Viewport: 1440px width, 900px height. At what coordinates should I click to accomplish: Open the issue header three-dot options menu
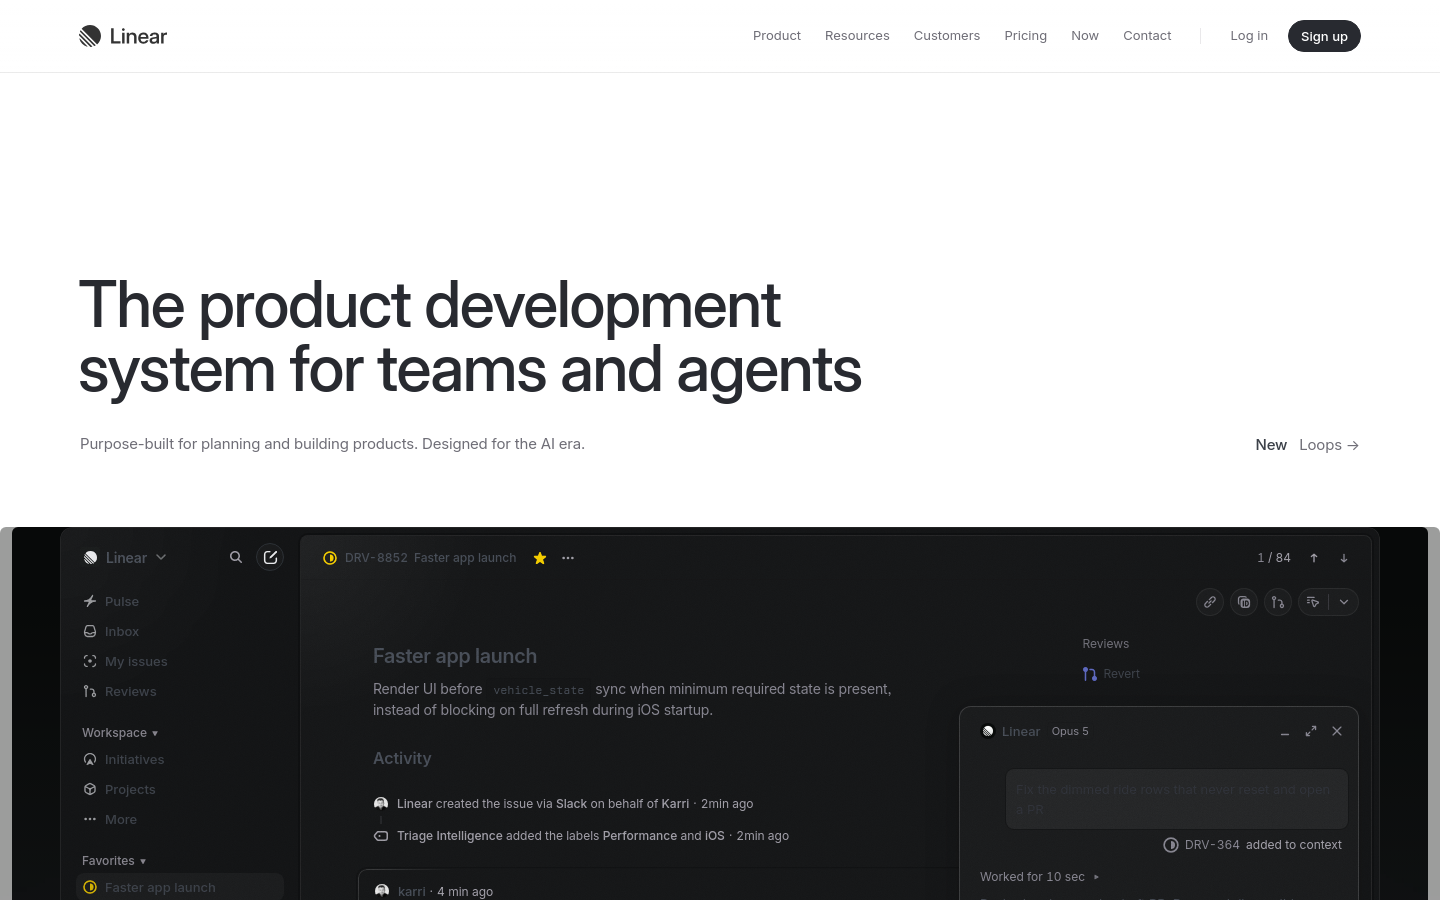[x=568, y=558]
